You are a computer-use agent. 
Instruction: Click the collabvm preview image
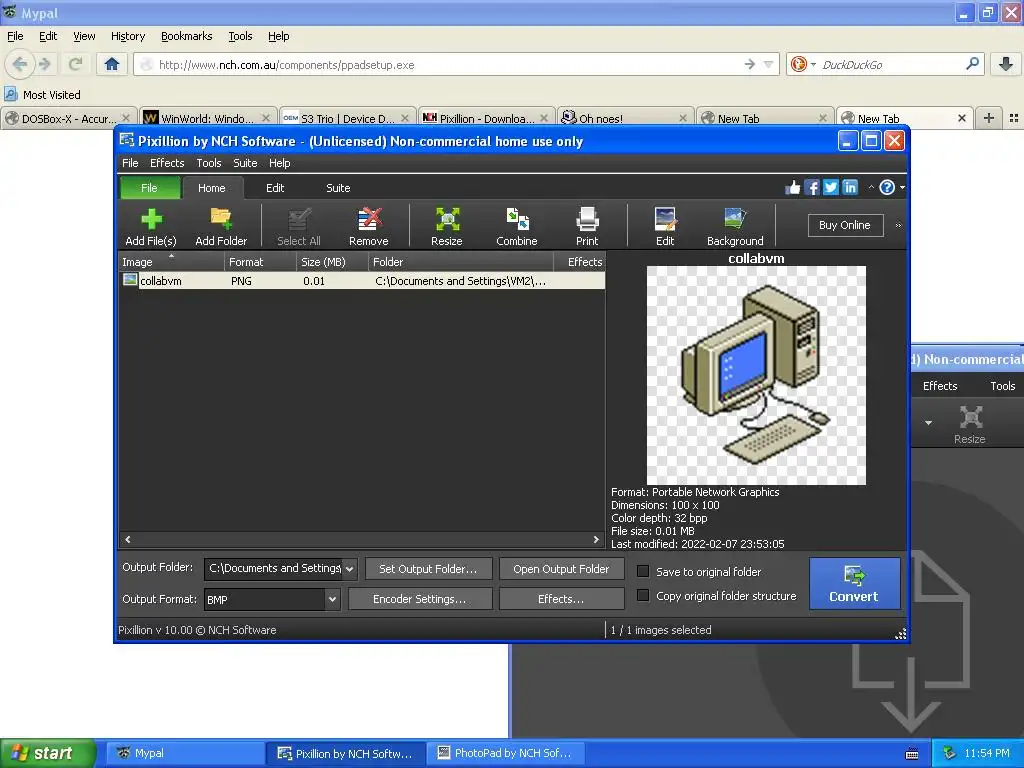click(756, 375)
